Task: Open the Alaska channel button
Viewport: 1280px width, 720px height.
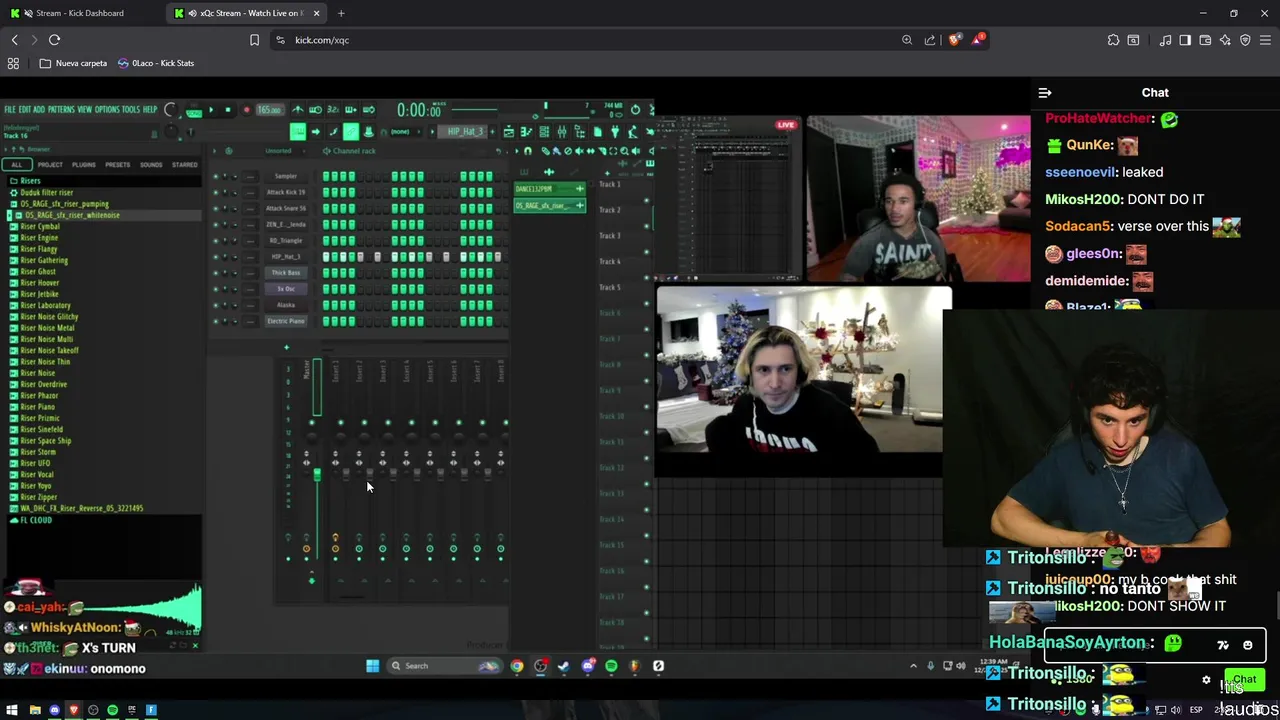Action: tap(286, 305)
